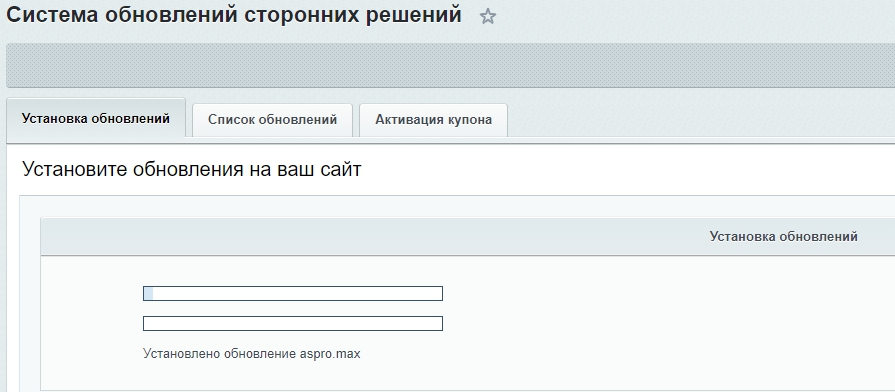895x392 pixels.
Task: Open the Активация купона tab
Action: click(433, 120)
